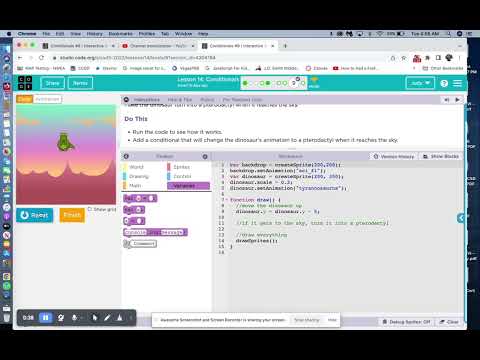Click the orange Finish button
This screenshot has width=480, height=360.
pyautogui.click(x=72, y=215)
